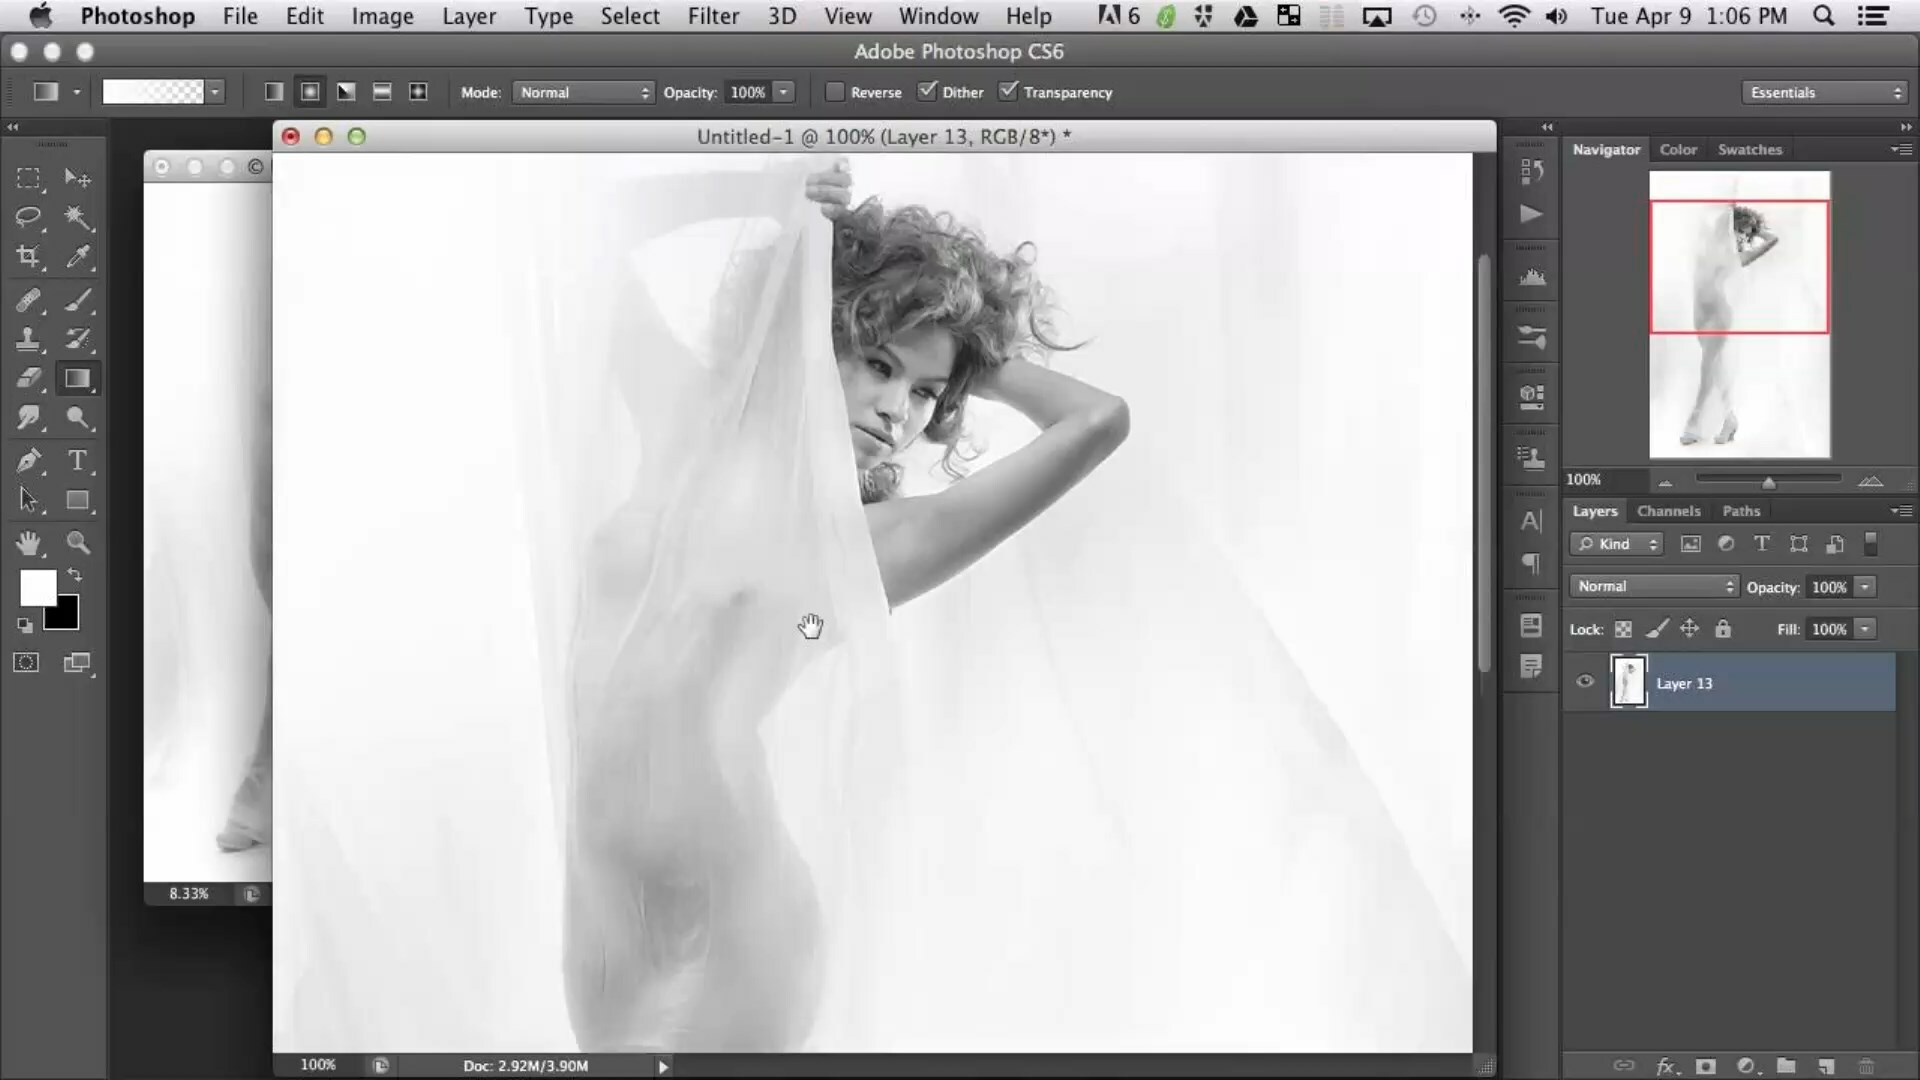Select the Move tool

pos(77,179)
